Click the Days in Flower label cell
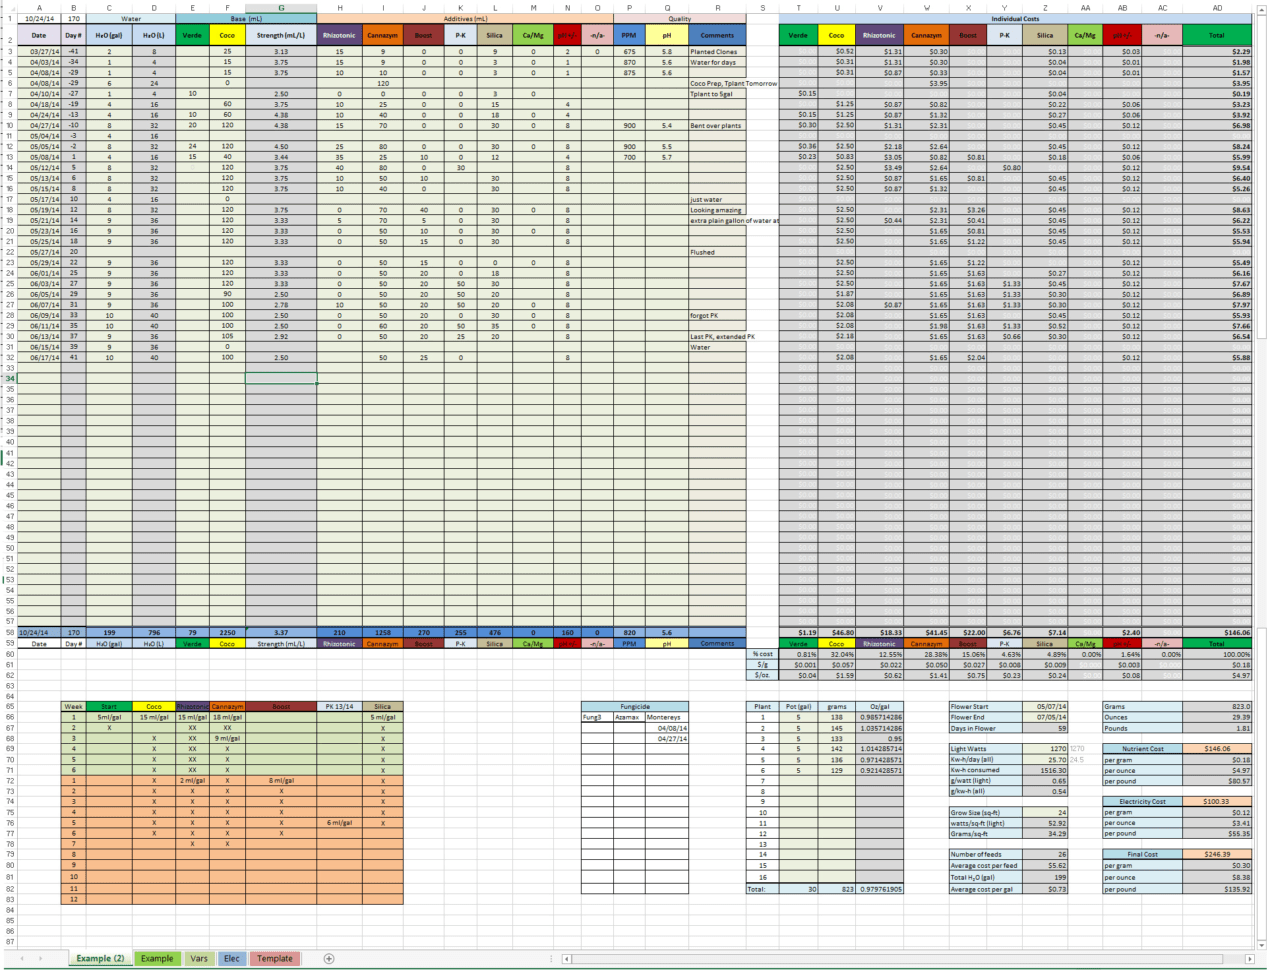 pyautogui.click(x=985, y=728)
